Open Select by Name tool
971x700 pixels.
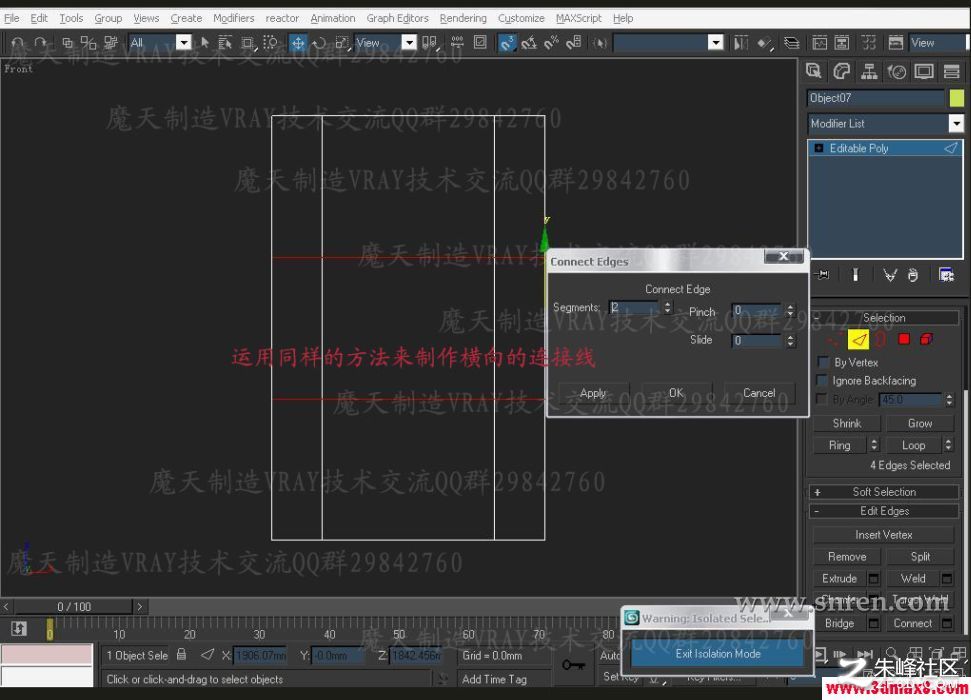[225, 43]
